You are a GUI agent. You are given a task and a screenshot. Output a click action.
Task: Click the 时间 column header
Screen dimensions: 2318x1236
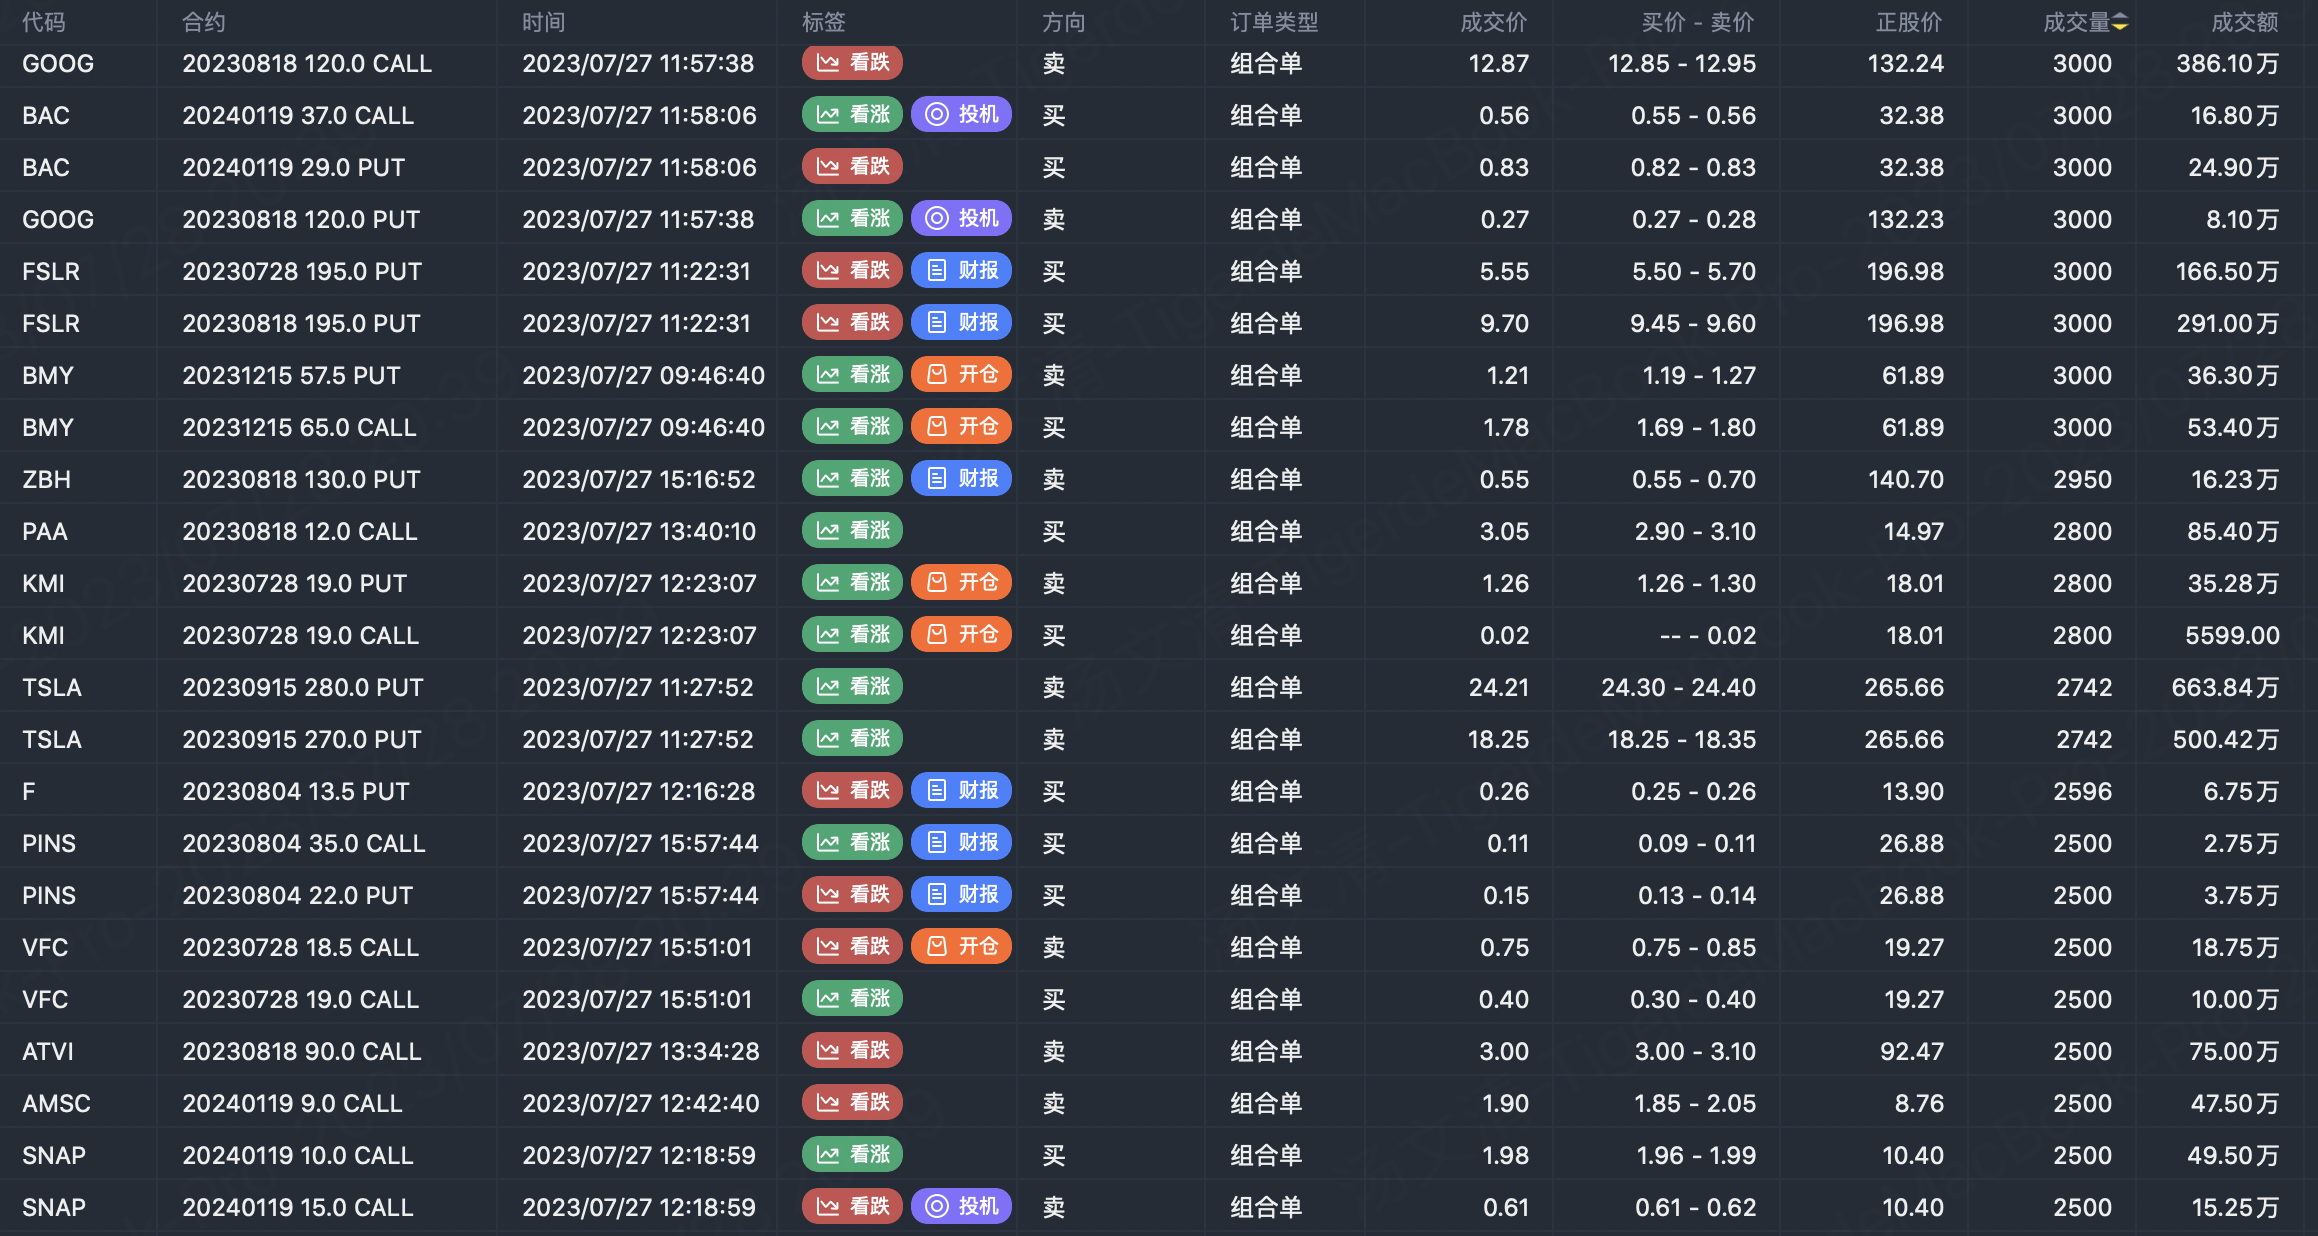pos(544,22)
